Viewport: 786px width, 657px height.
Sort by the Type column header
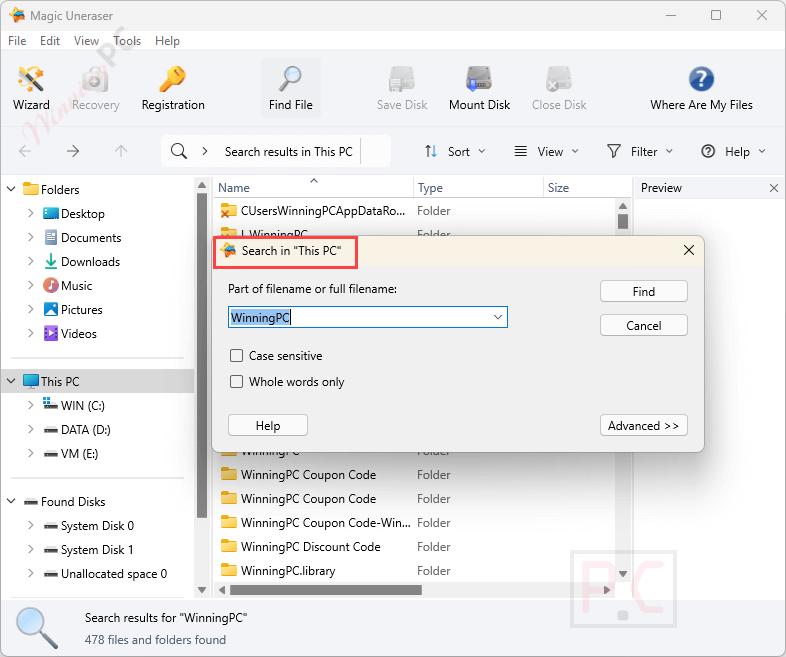[478, 187]
